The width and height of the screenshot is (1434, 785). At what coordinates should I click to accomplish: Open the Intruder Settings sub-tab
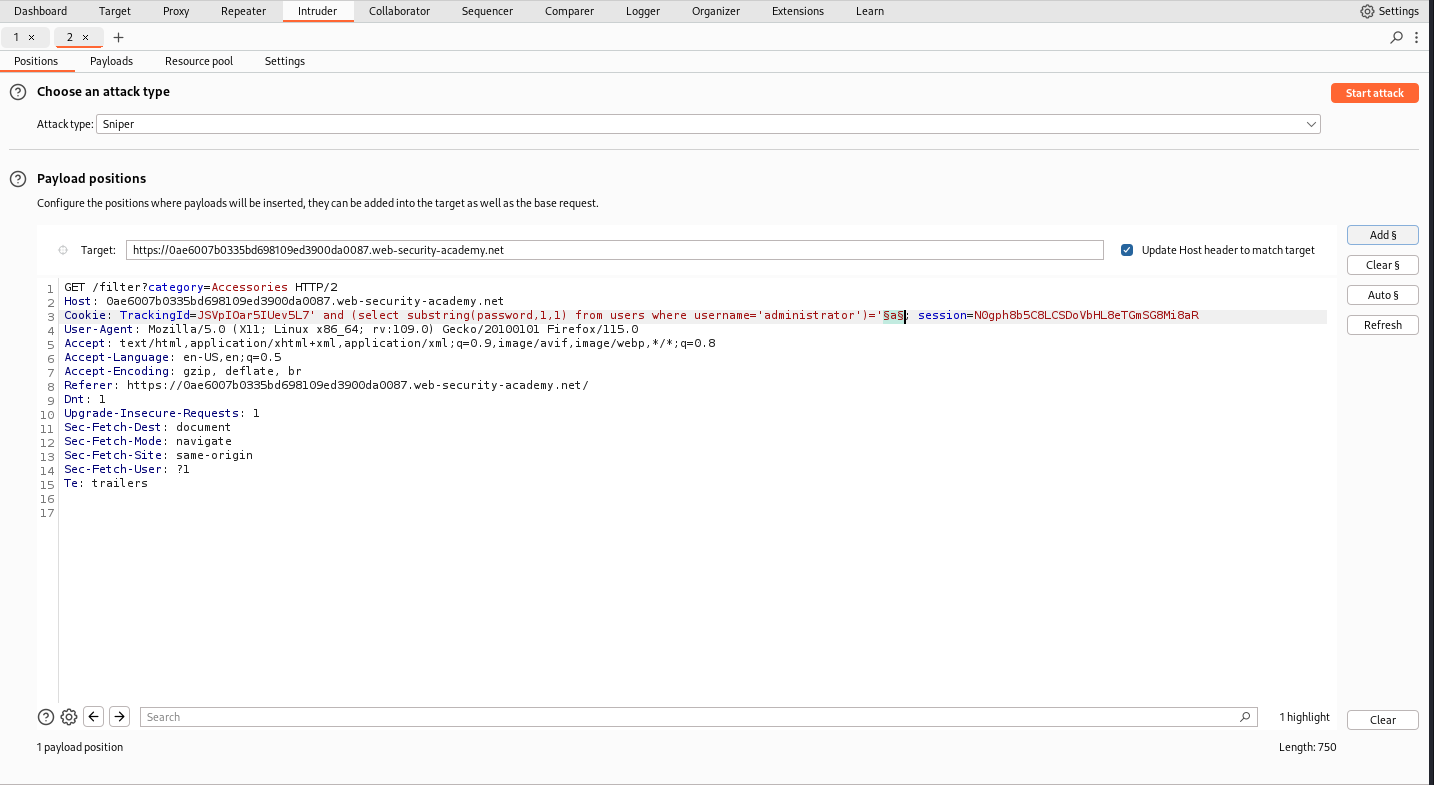pyautogui.click(x=285, y=61)
